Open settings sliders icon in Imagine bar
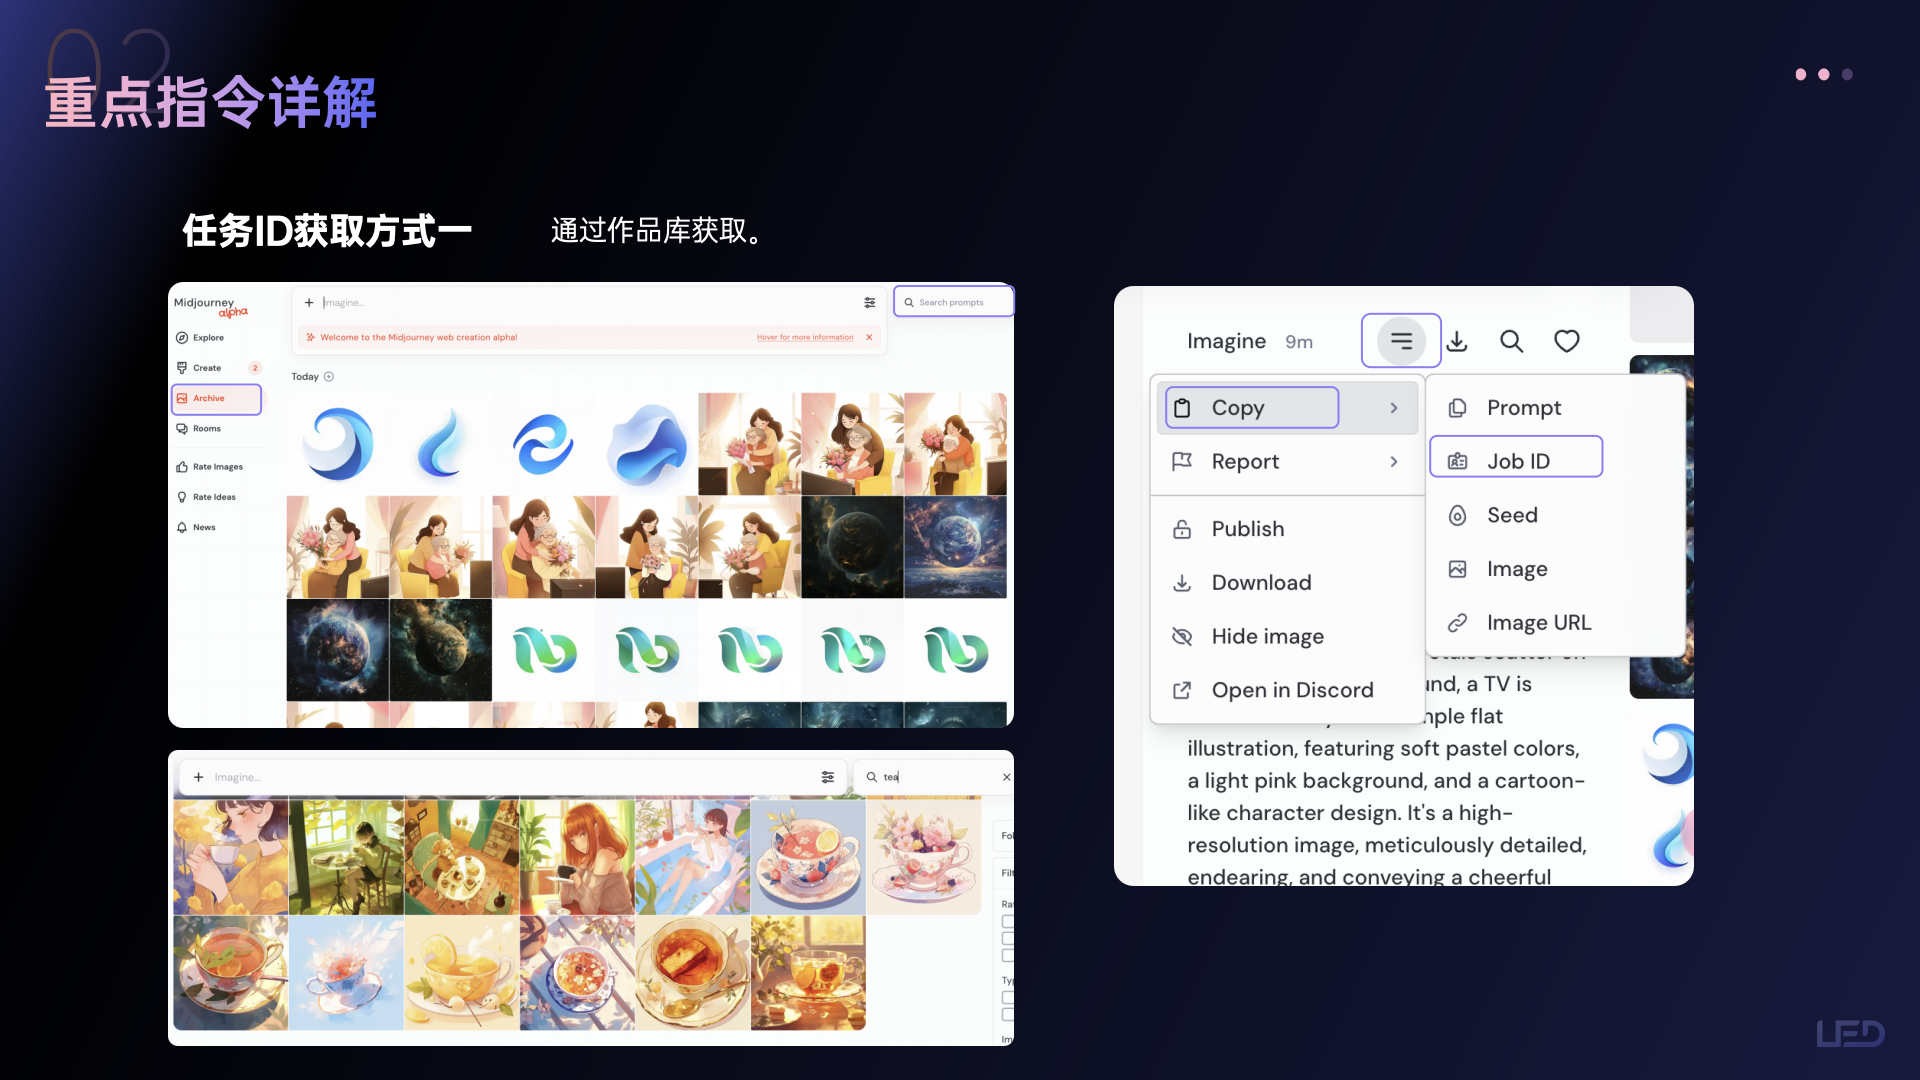 point(870,302)
